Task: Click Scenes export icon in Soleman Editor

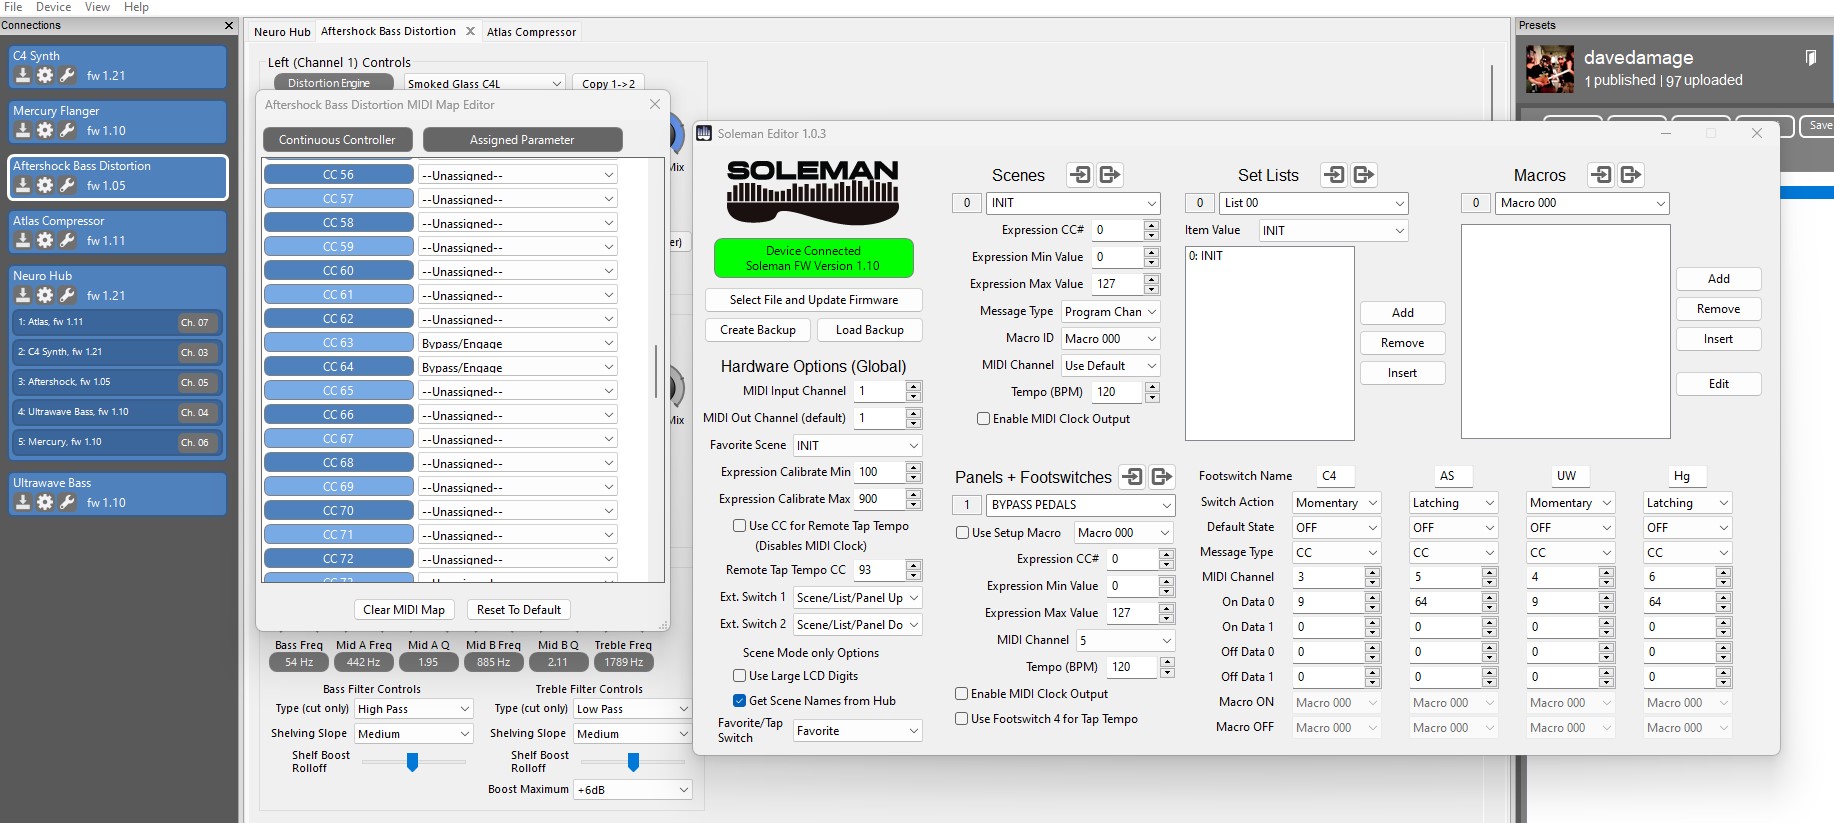Action: [1110, 175]
